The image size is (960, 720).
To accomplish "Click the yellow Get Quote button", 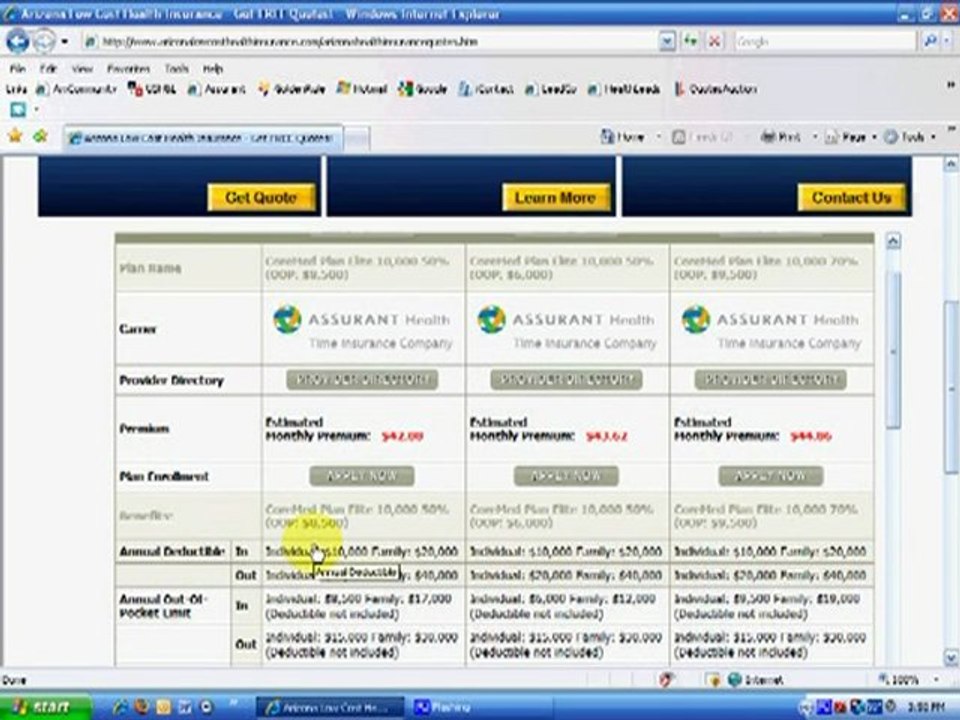I will pyautogui.click(x=261, y=198).
